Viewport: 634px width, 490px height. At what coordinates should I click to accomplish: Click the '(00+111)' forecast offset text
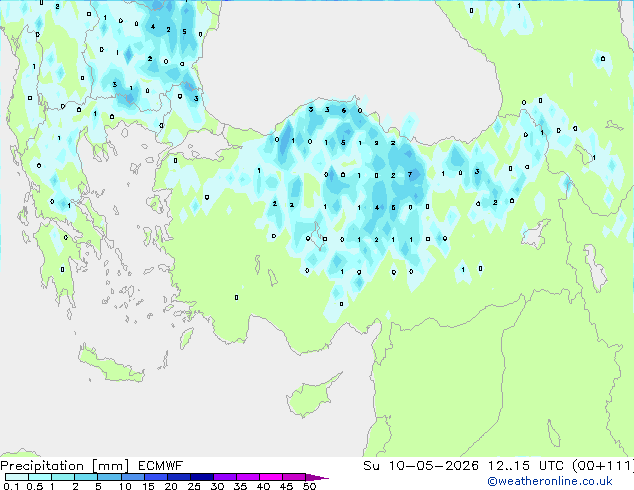click(x=603, y=466)
